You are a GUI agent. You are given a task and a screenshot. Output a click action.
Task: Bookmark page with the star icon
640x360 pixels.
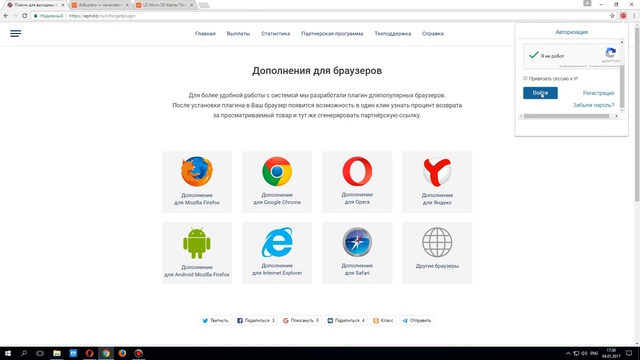pyautogui.click(x=612, y=16)
